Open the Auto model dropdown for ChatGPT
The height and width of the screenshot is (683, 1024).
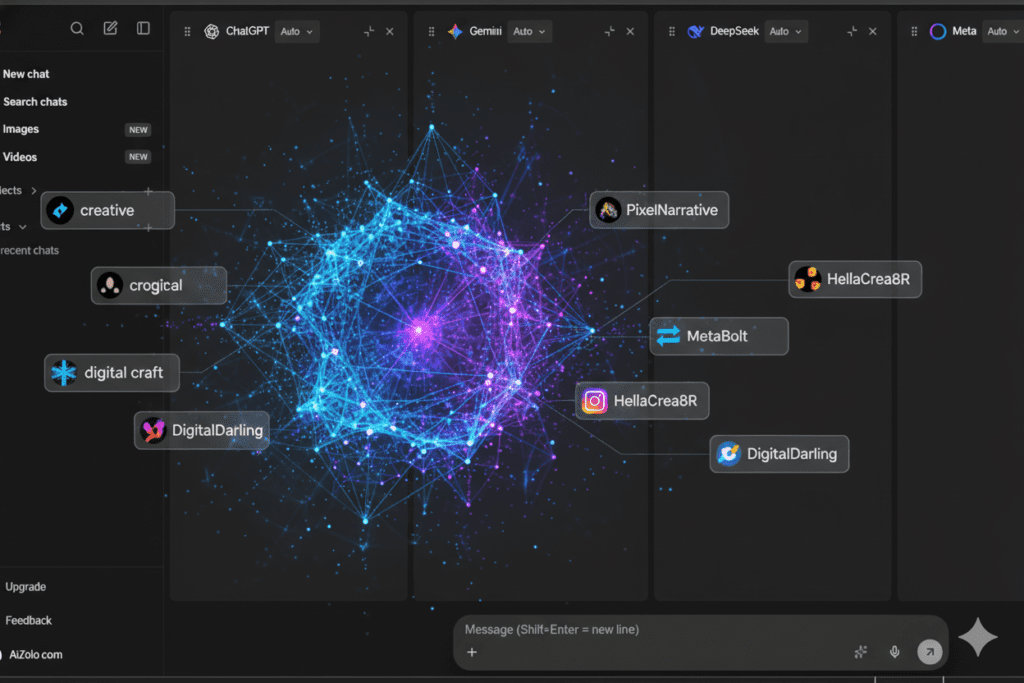click(x=296, y=31)
